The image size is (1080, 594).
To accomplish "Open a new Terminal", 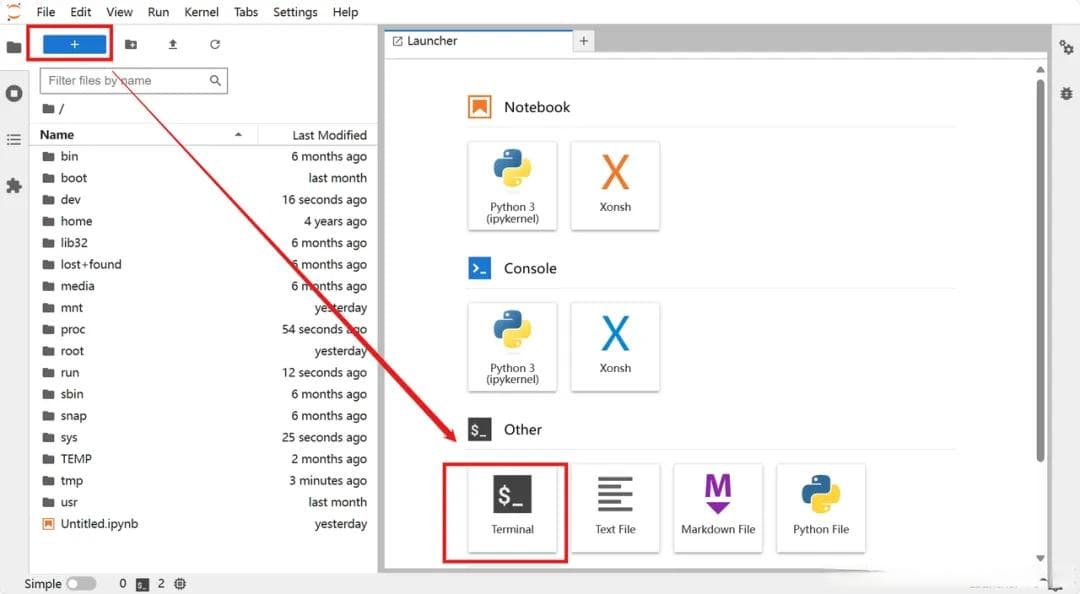I will [x=512, y=508].
